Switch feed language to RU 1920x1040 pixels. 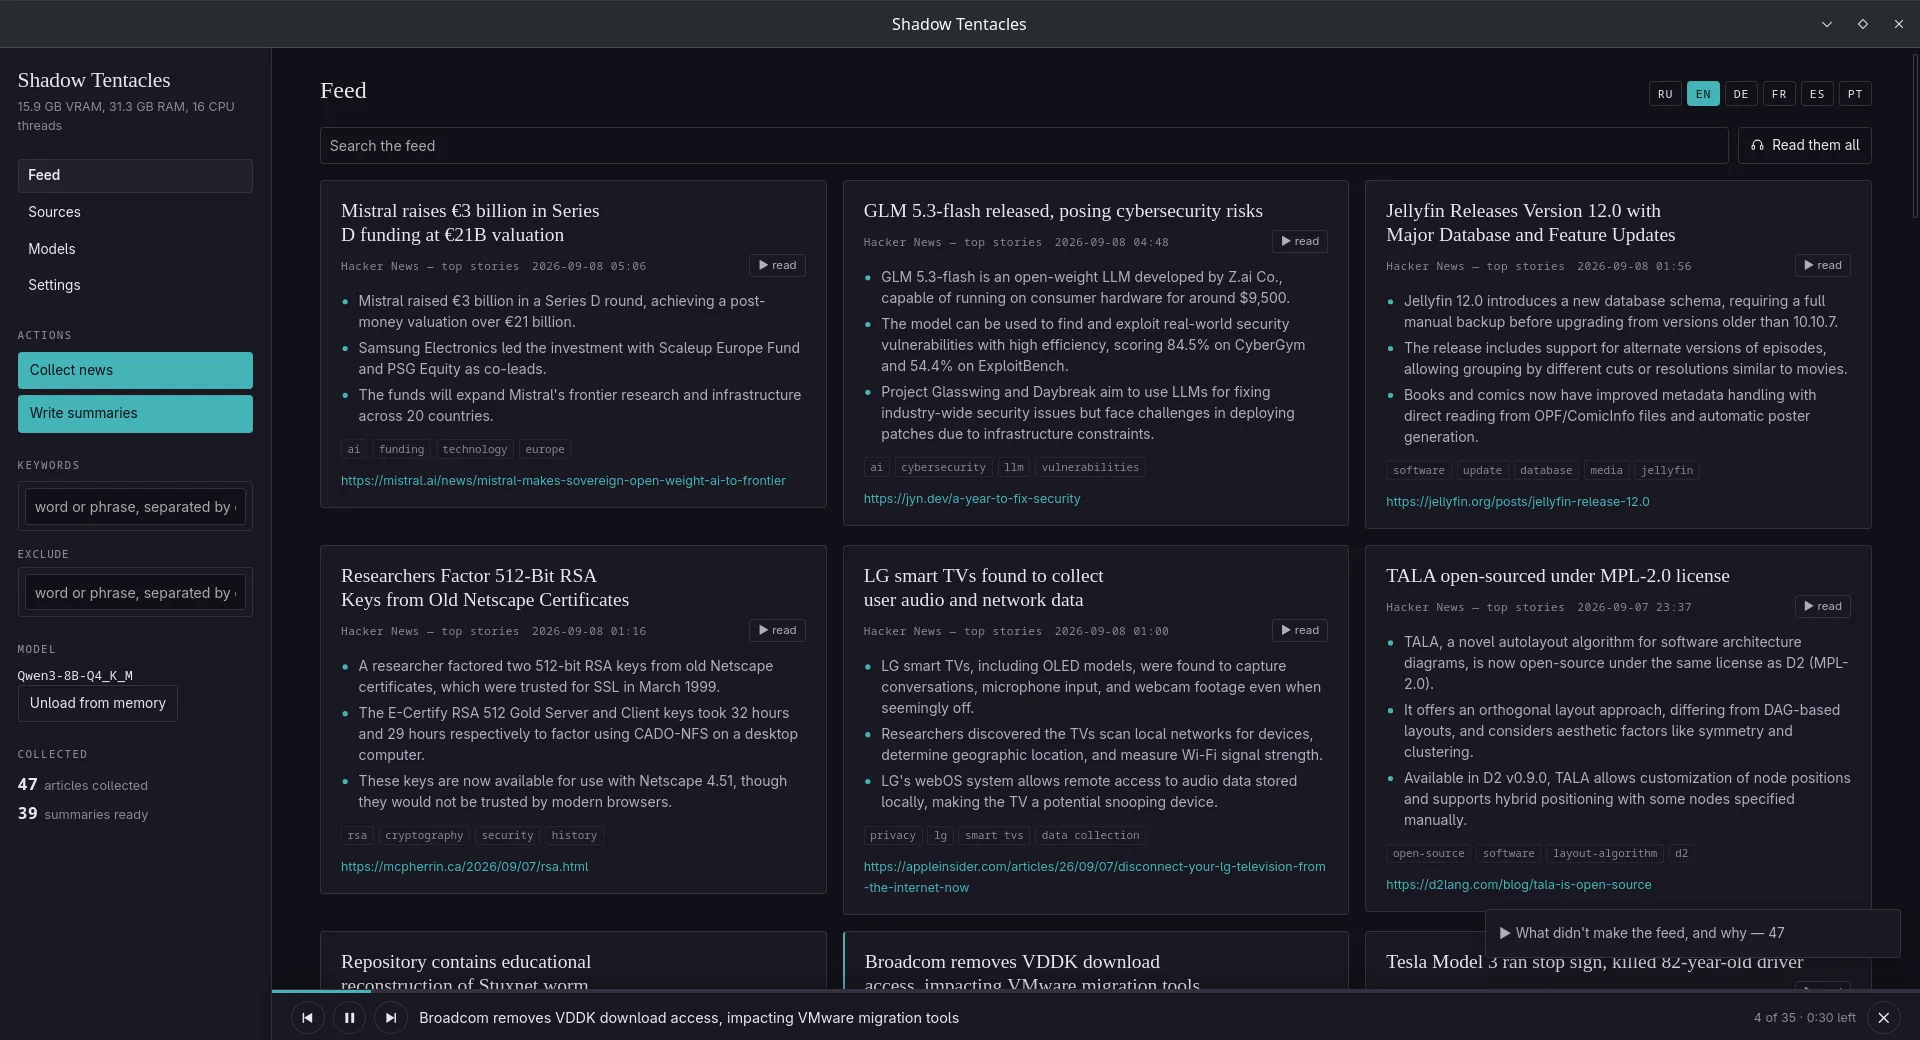(x=1665, y=94)
